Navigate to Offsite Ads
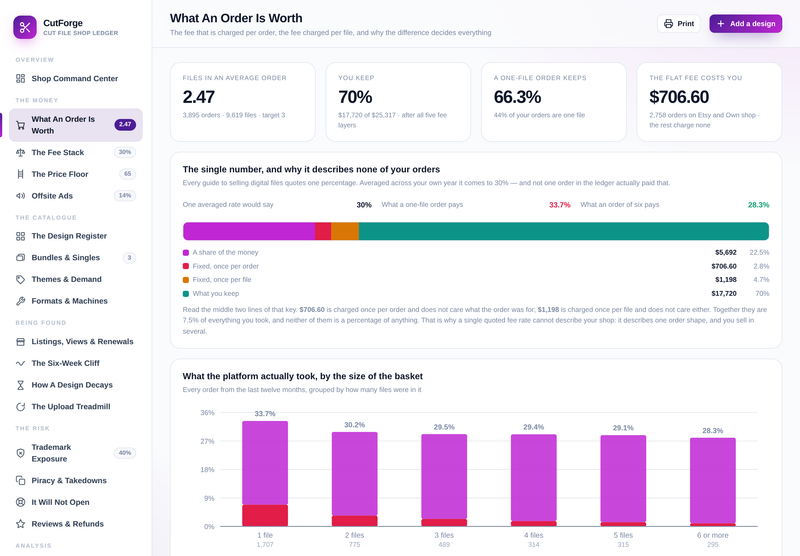800x556 pixels. [76, 196]
